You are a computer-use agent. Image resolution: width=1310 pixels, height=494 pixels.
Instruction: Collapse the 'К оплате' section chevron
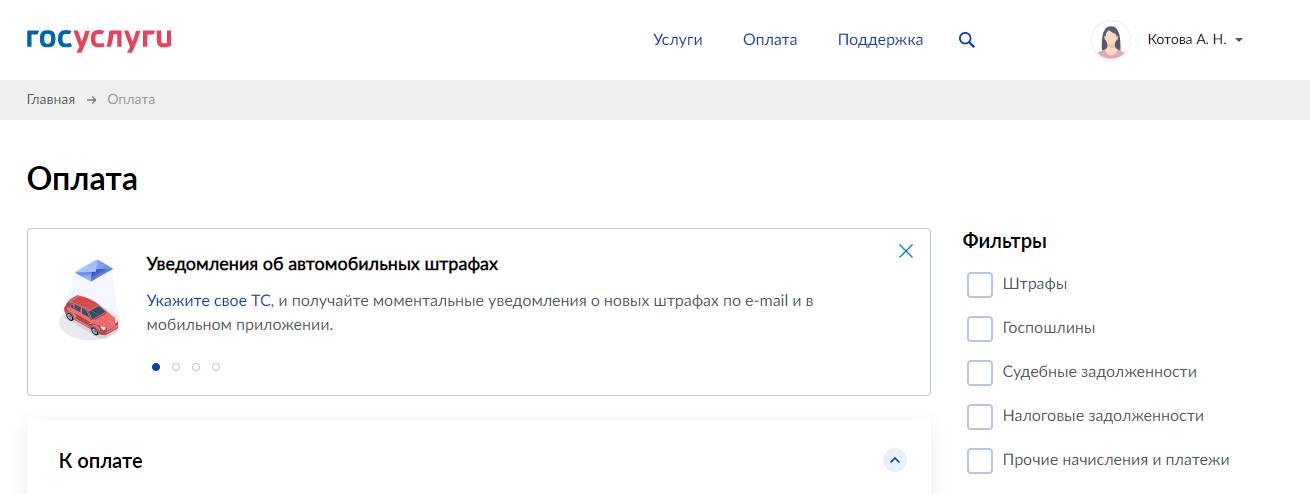(x=895, y=460)
